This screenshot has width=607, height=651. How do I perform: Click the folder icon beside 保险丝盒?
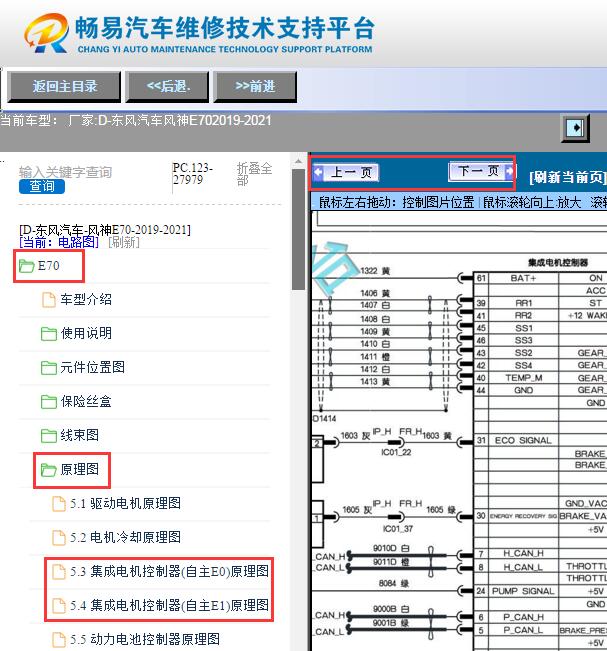[x=49, y=401]
